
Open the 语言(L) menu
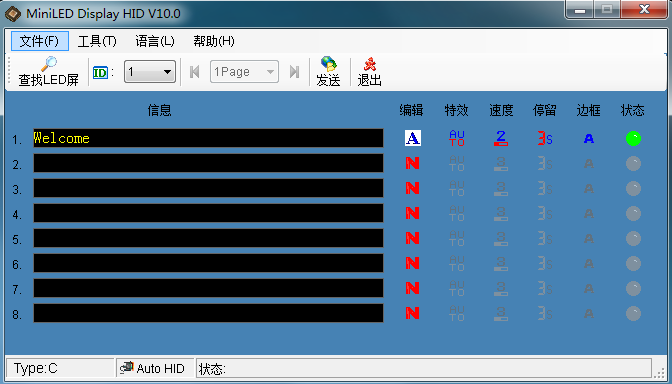pos(155,41)
